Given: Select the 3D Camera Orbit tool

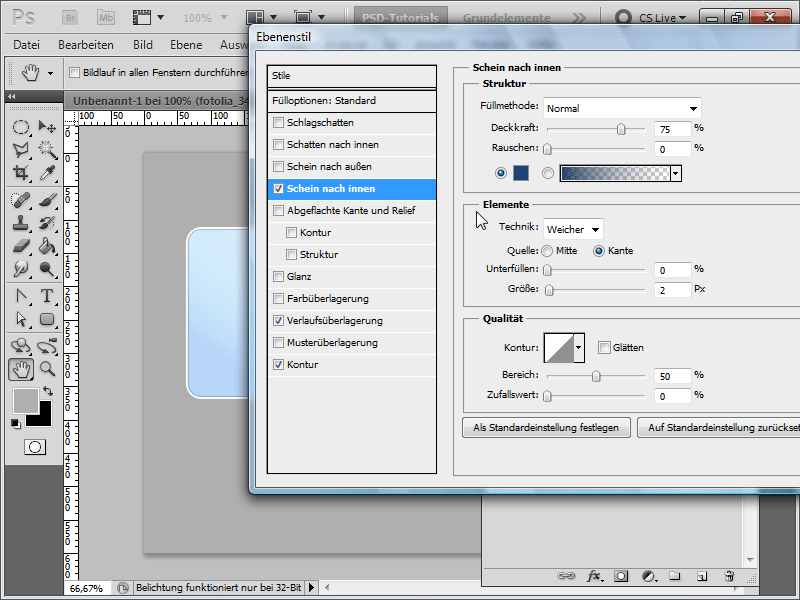Looking at the screenshot, I should [x=47, y=346].
